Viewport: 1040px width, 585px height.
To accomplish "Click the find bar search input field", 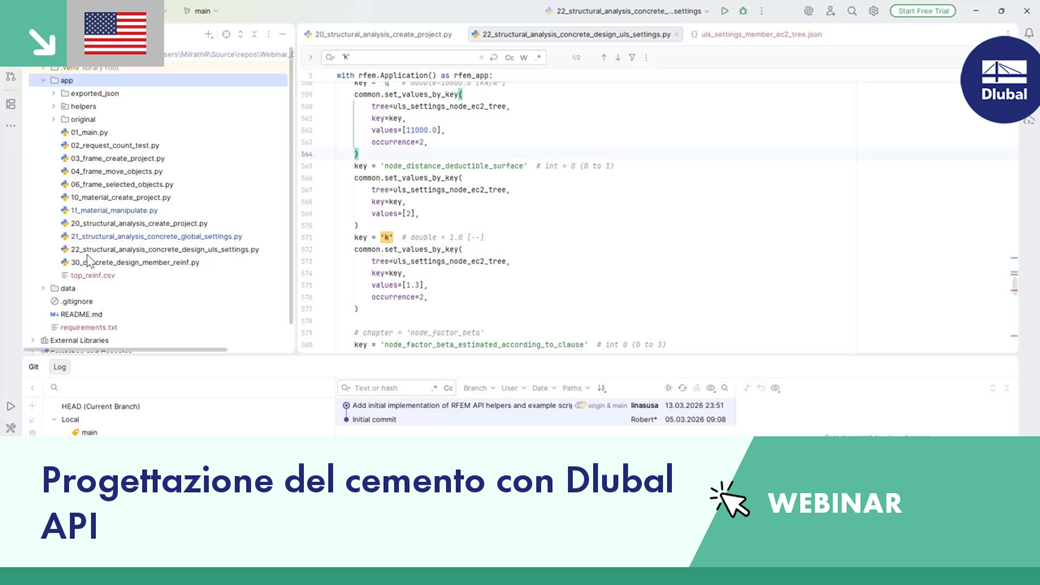I will (408, 58).
